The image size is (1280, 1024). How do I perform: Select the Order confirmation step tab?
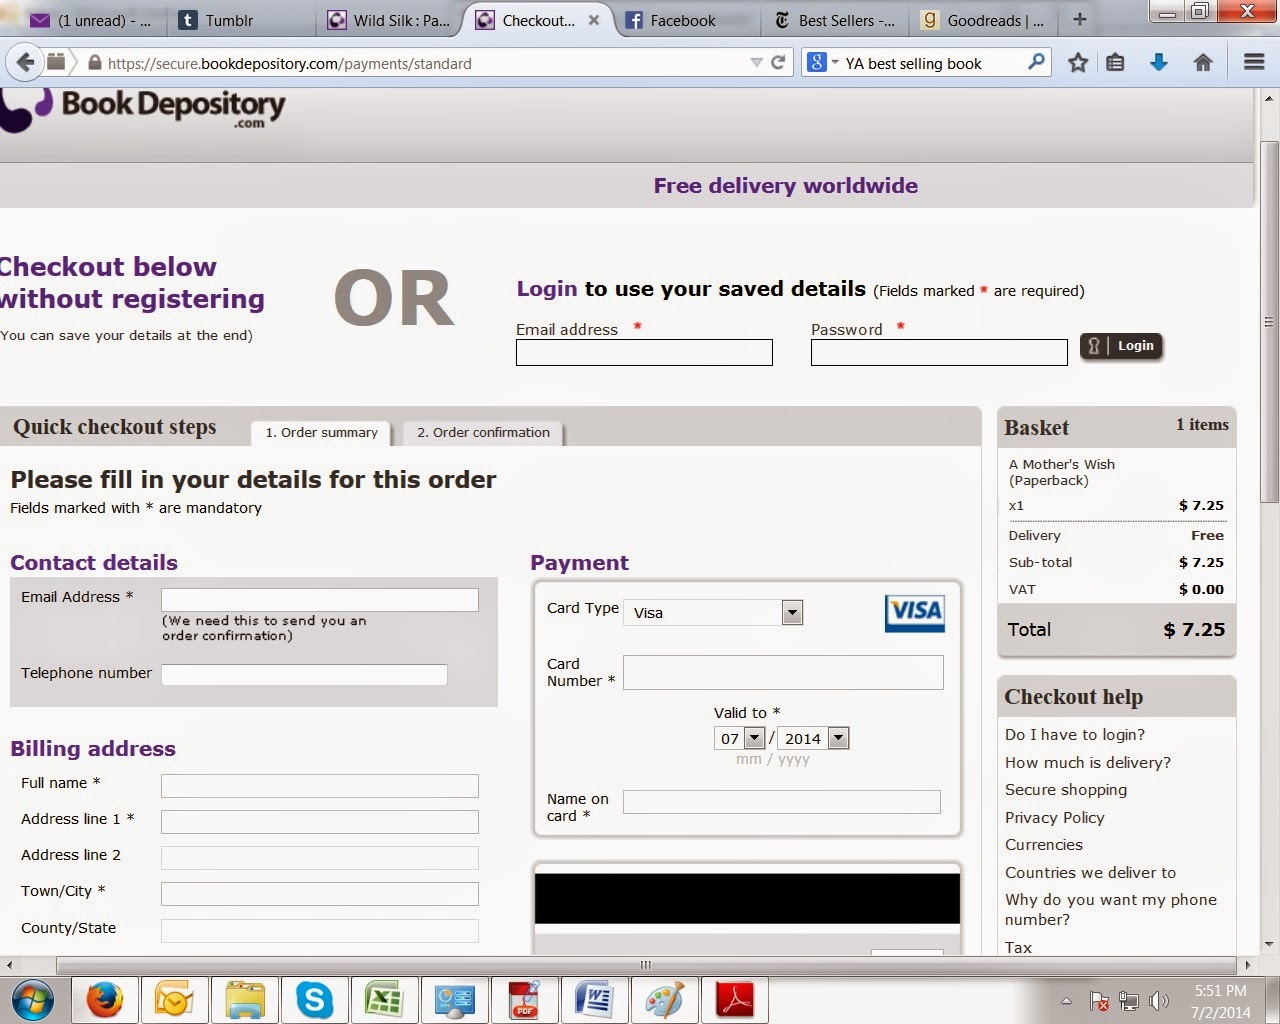pos(483,432)
